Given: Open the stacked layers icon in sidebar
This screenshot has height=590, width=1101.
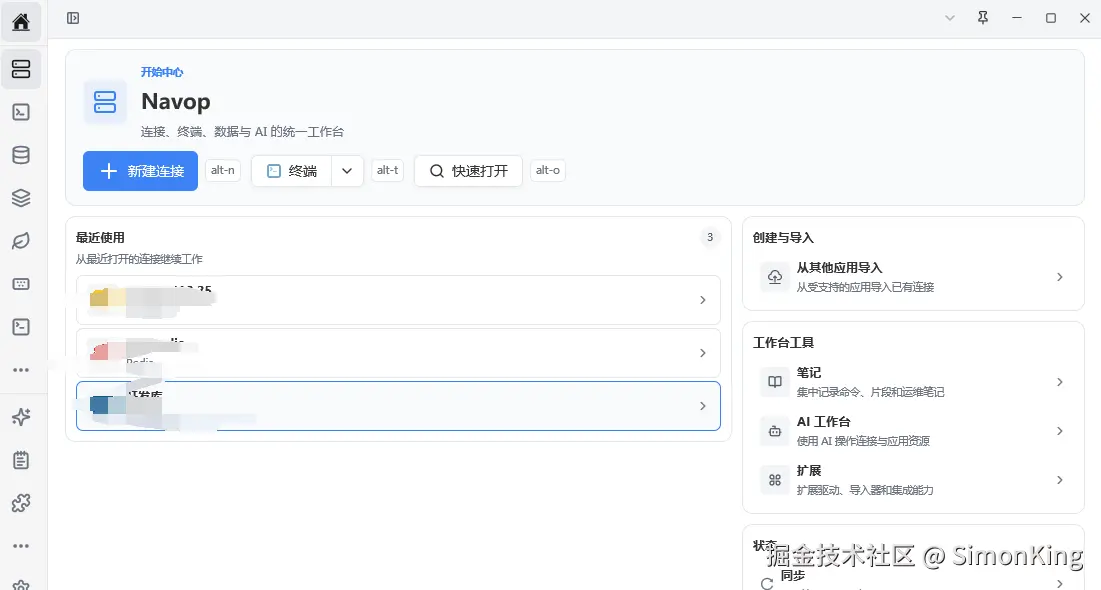Looking at the screenshot, I should 21,198.
